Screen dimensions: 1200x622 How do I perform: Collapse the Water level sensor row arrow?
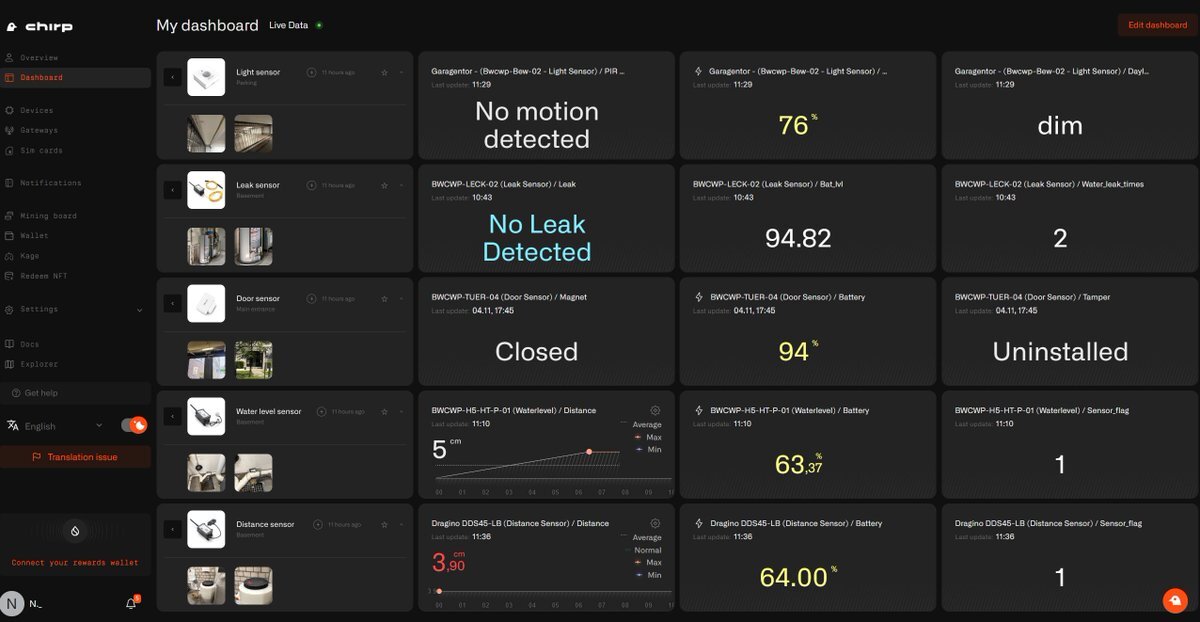coord(172,416)
